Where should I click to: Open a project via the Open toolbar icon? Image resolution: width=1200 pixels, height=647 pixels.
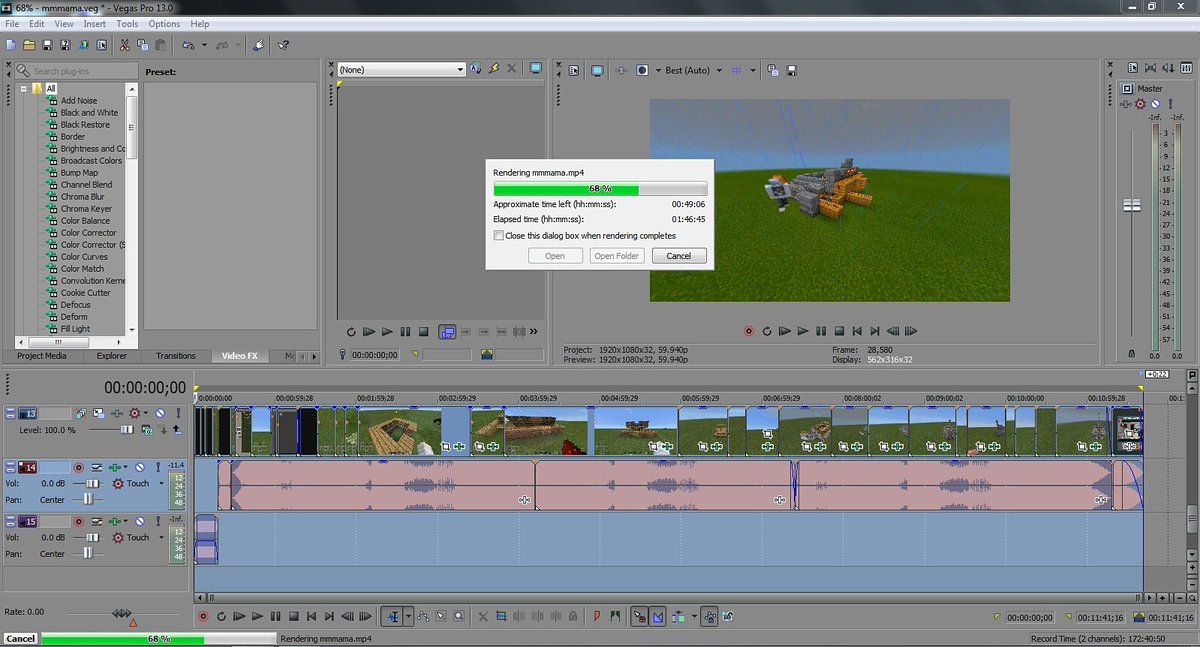point(30,45)
